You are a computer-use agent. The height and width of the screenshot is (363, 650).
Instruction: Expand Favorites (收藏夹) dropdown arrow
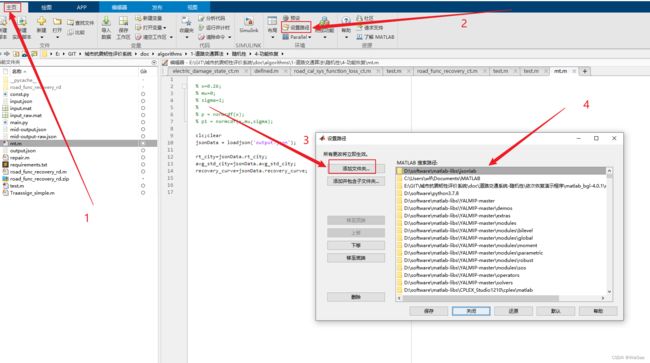pos(186,37)
